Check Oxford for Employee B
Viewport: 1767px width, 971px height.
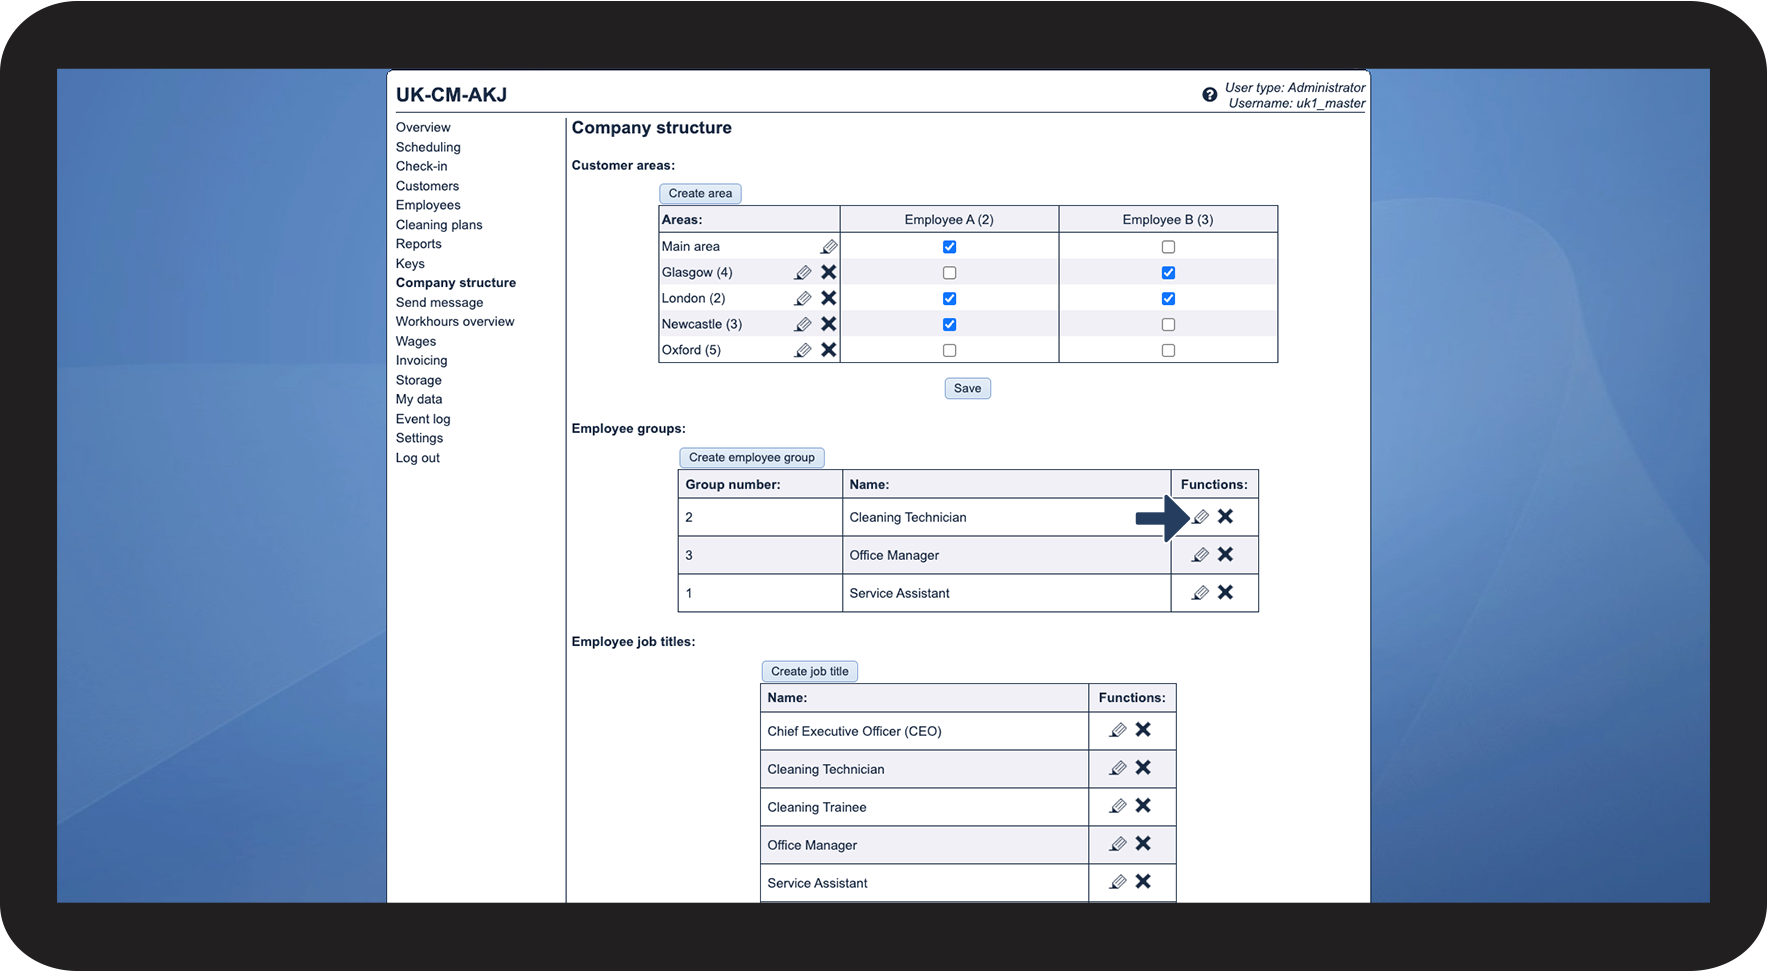1168,351
